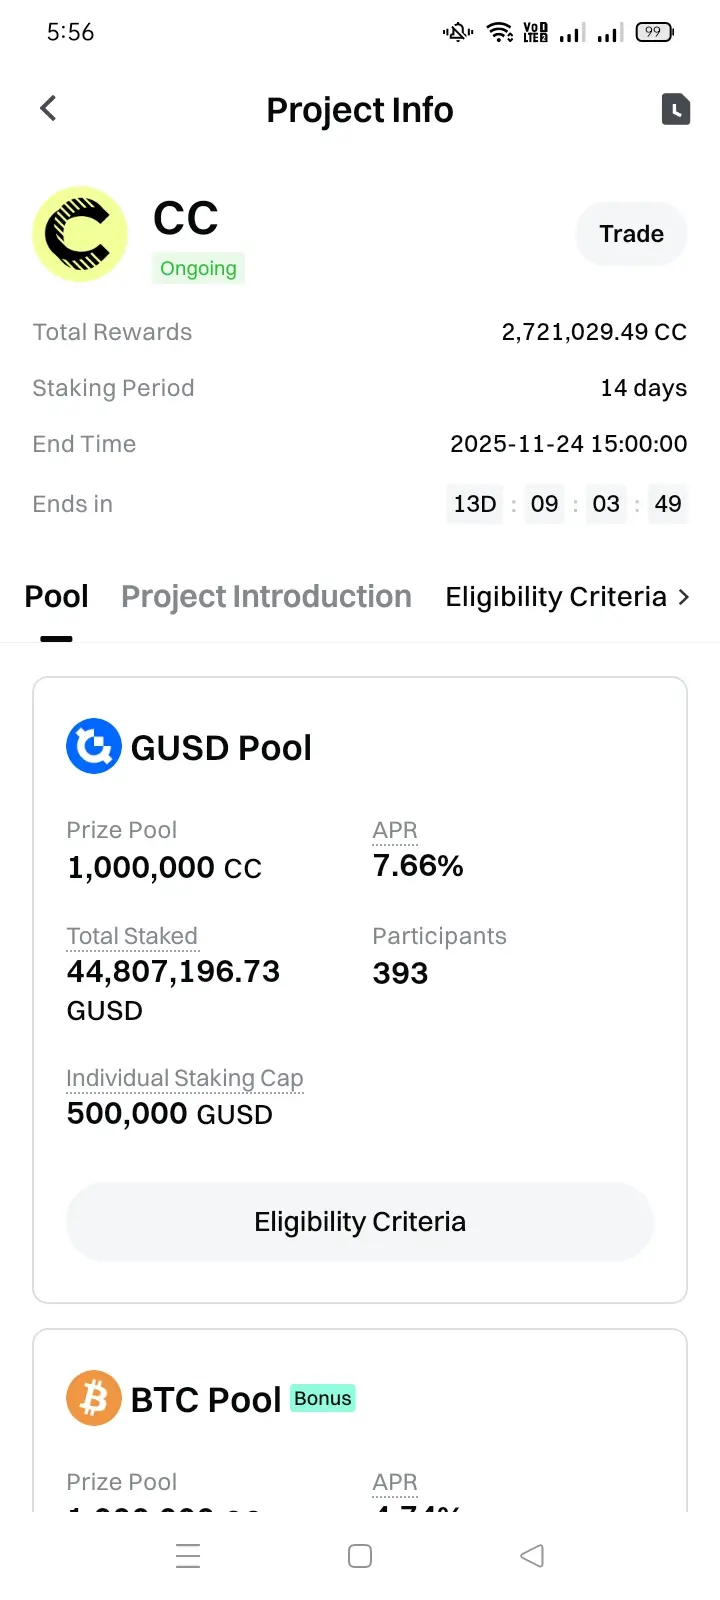The width and height of the screenshot is (720, 1600).
Task: Tap the GUSD Pool coin icon
Action: [94, 746]
